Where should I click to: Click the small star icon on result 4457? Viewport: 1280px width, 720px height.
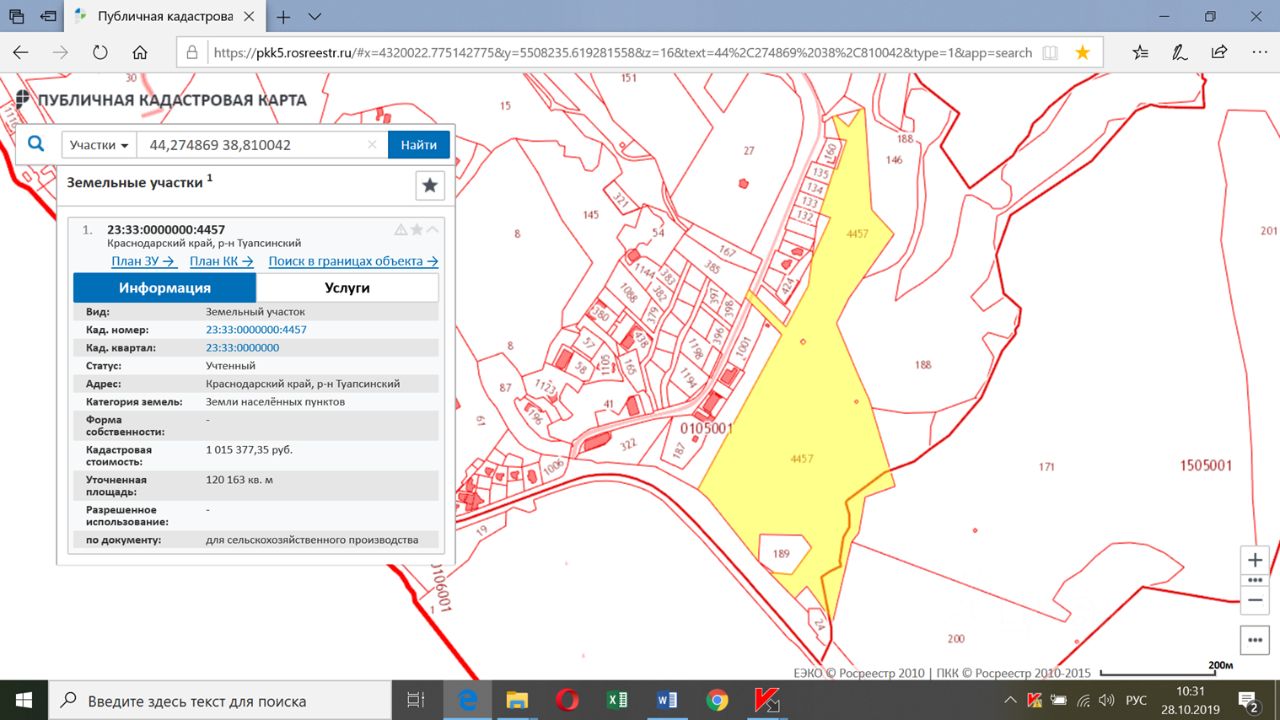tap(417, 229)
